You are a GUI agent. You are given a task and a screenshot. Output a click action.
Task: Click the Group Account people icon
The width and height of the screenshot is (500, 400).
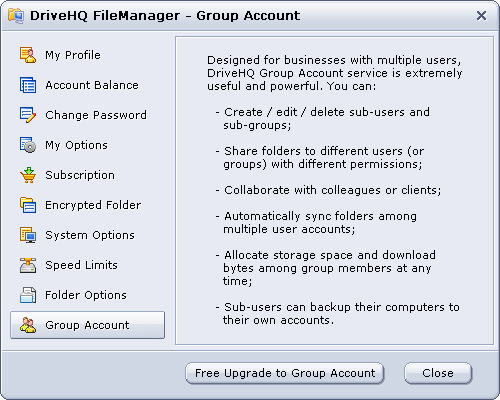point(28,325)
